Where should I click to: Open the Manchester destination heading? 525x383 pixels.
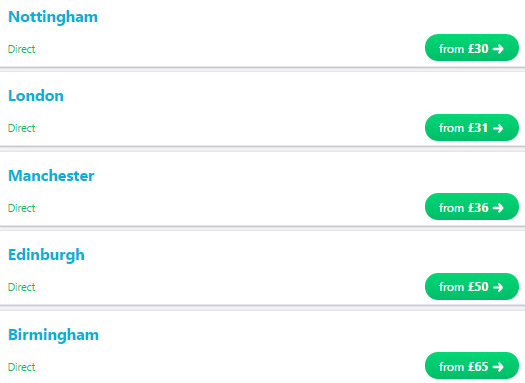[x=51, y=176]
